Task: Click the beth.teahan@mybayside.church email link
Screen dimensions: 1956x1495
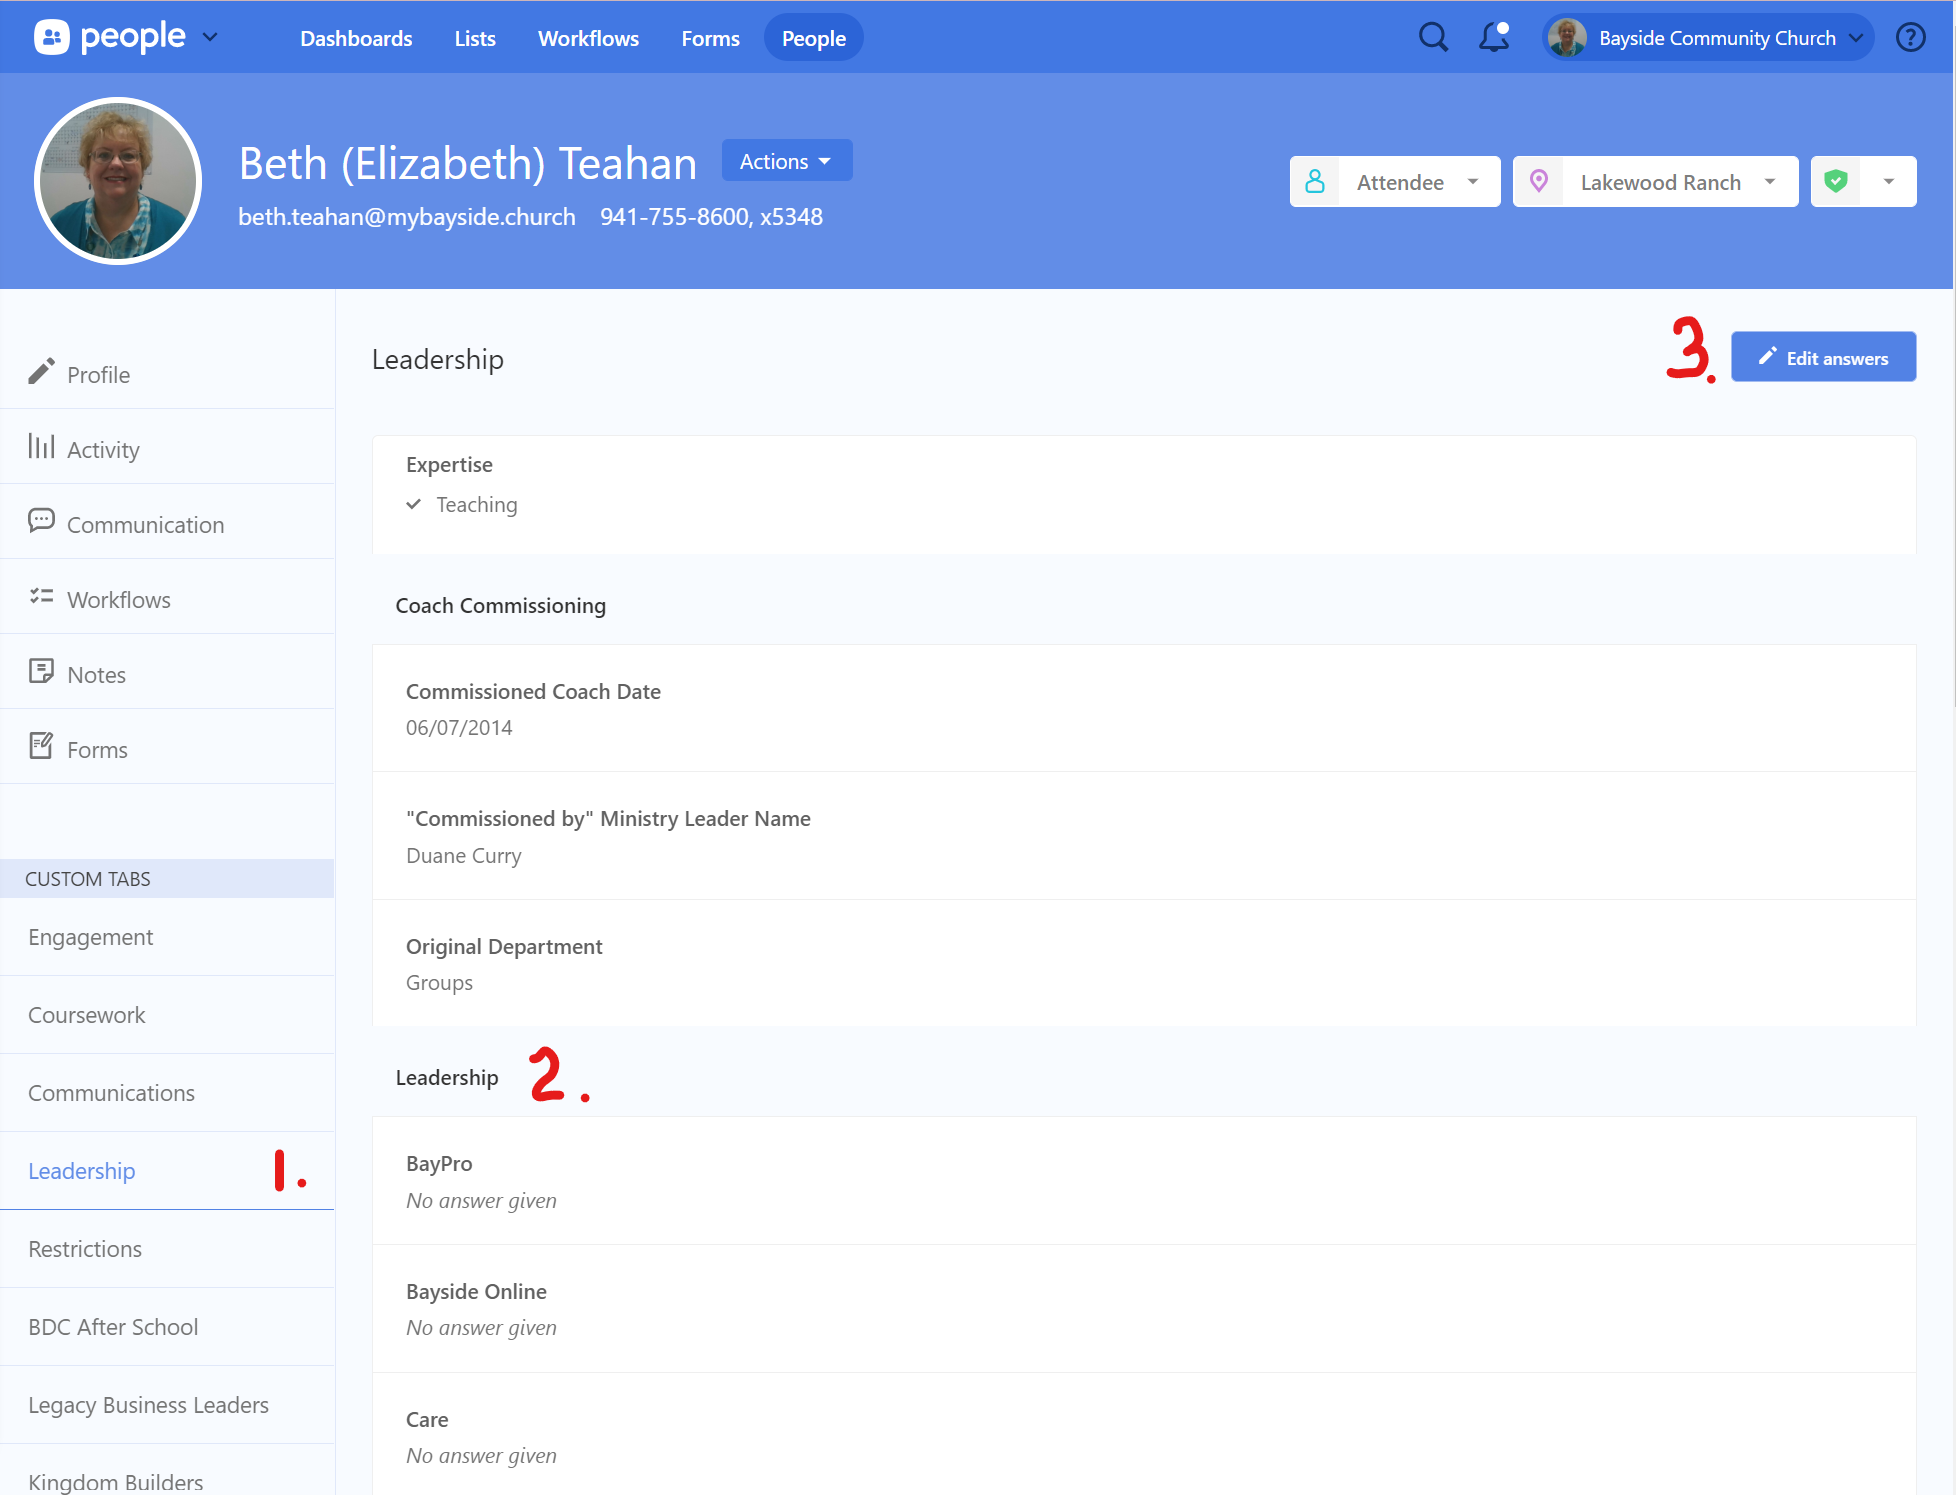Action: tap(407, 217)
